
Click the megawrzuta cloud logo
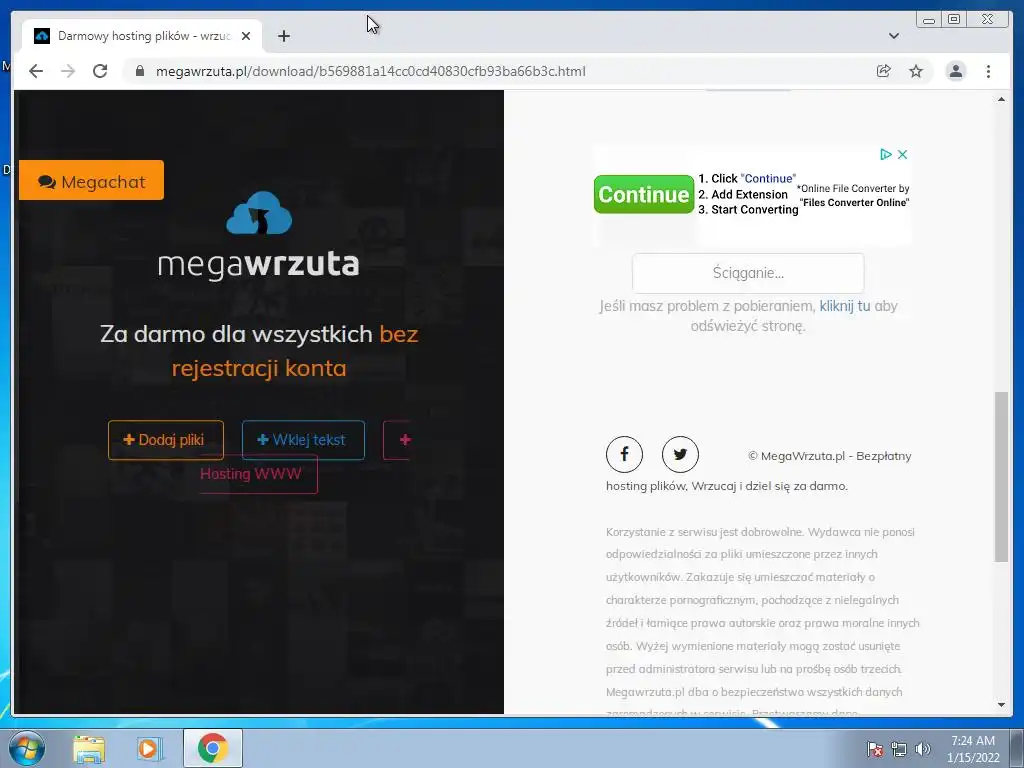(259, 214)
